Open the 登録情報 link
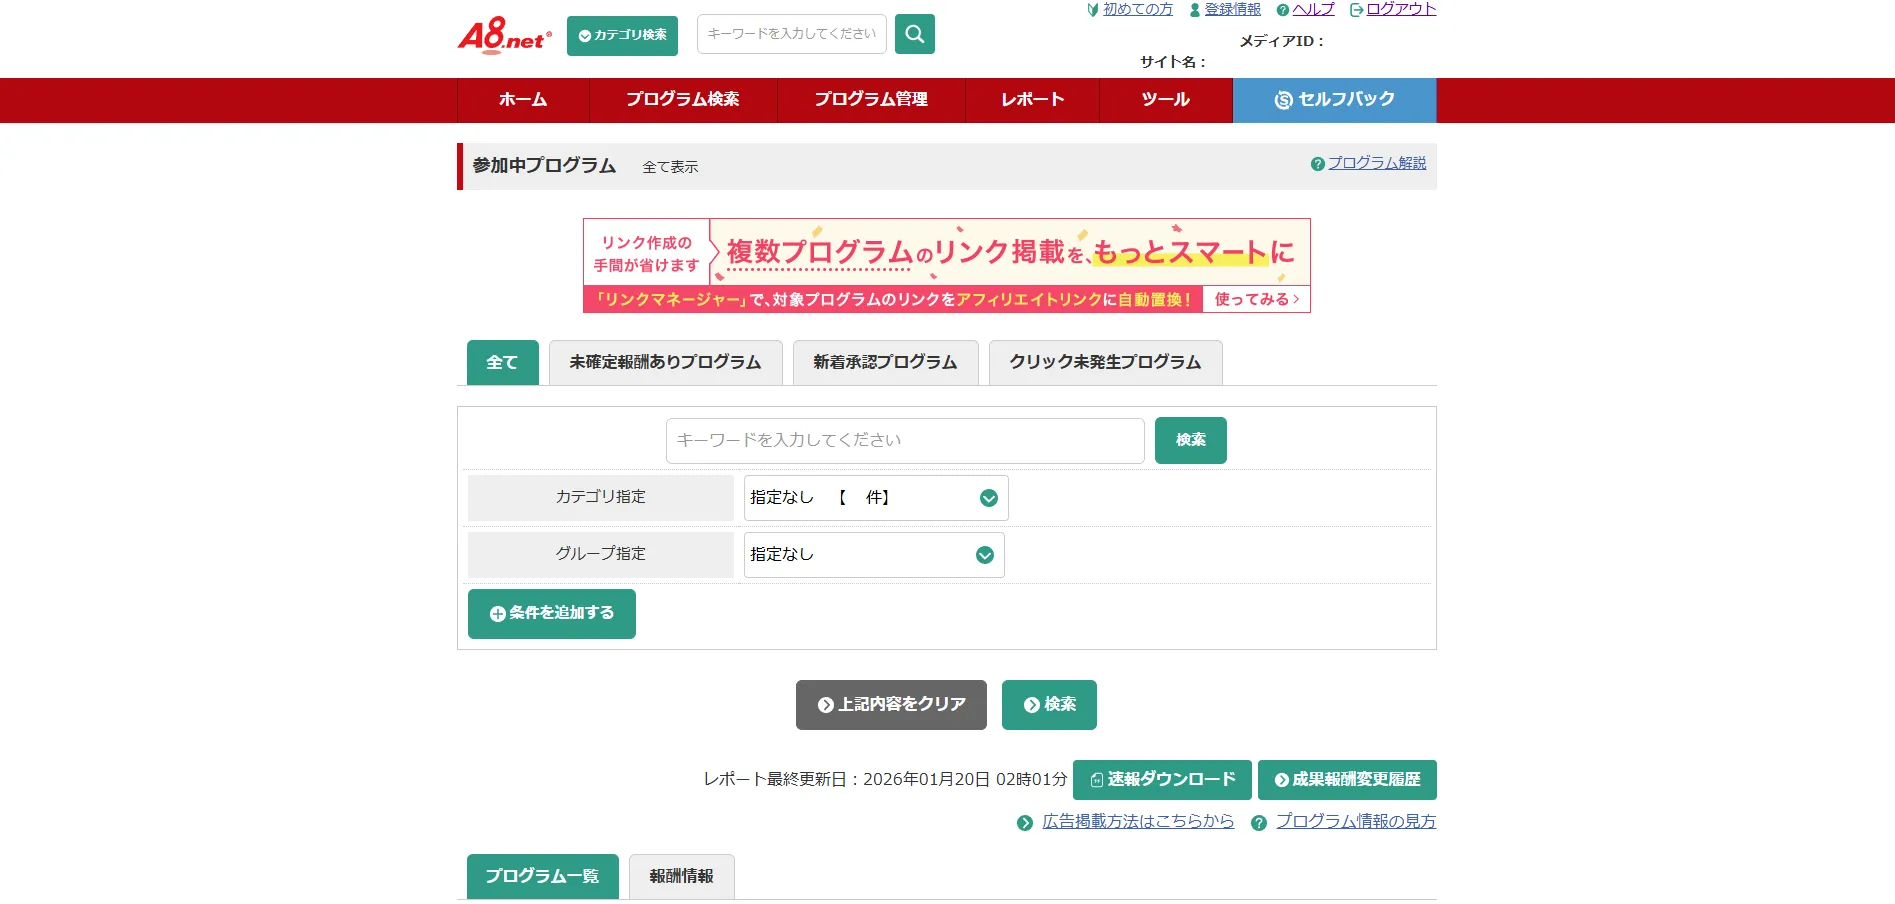The height and width of the screenshot is (904, 1895). [x=1232, y=9]
